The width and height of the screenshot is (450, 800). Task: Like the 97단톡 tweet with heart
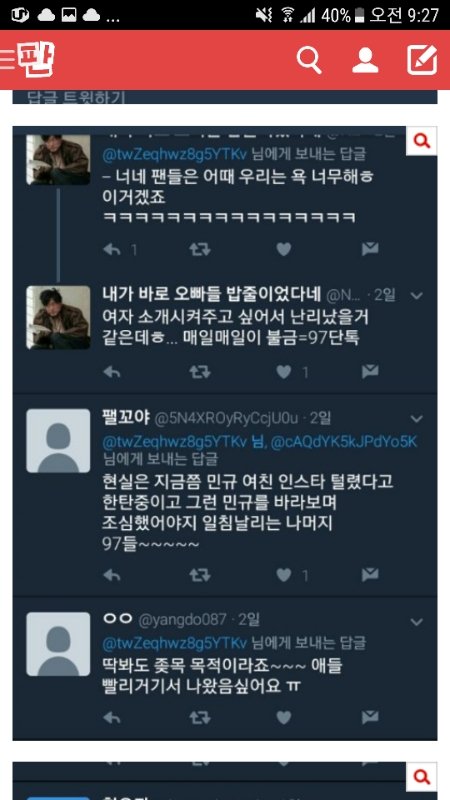[284, 372]
